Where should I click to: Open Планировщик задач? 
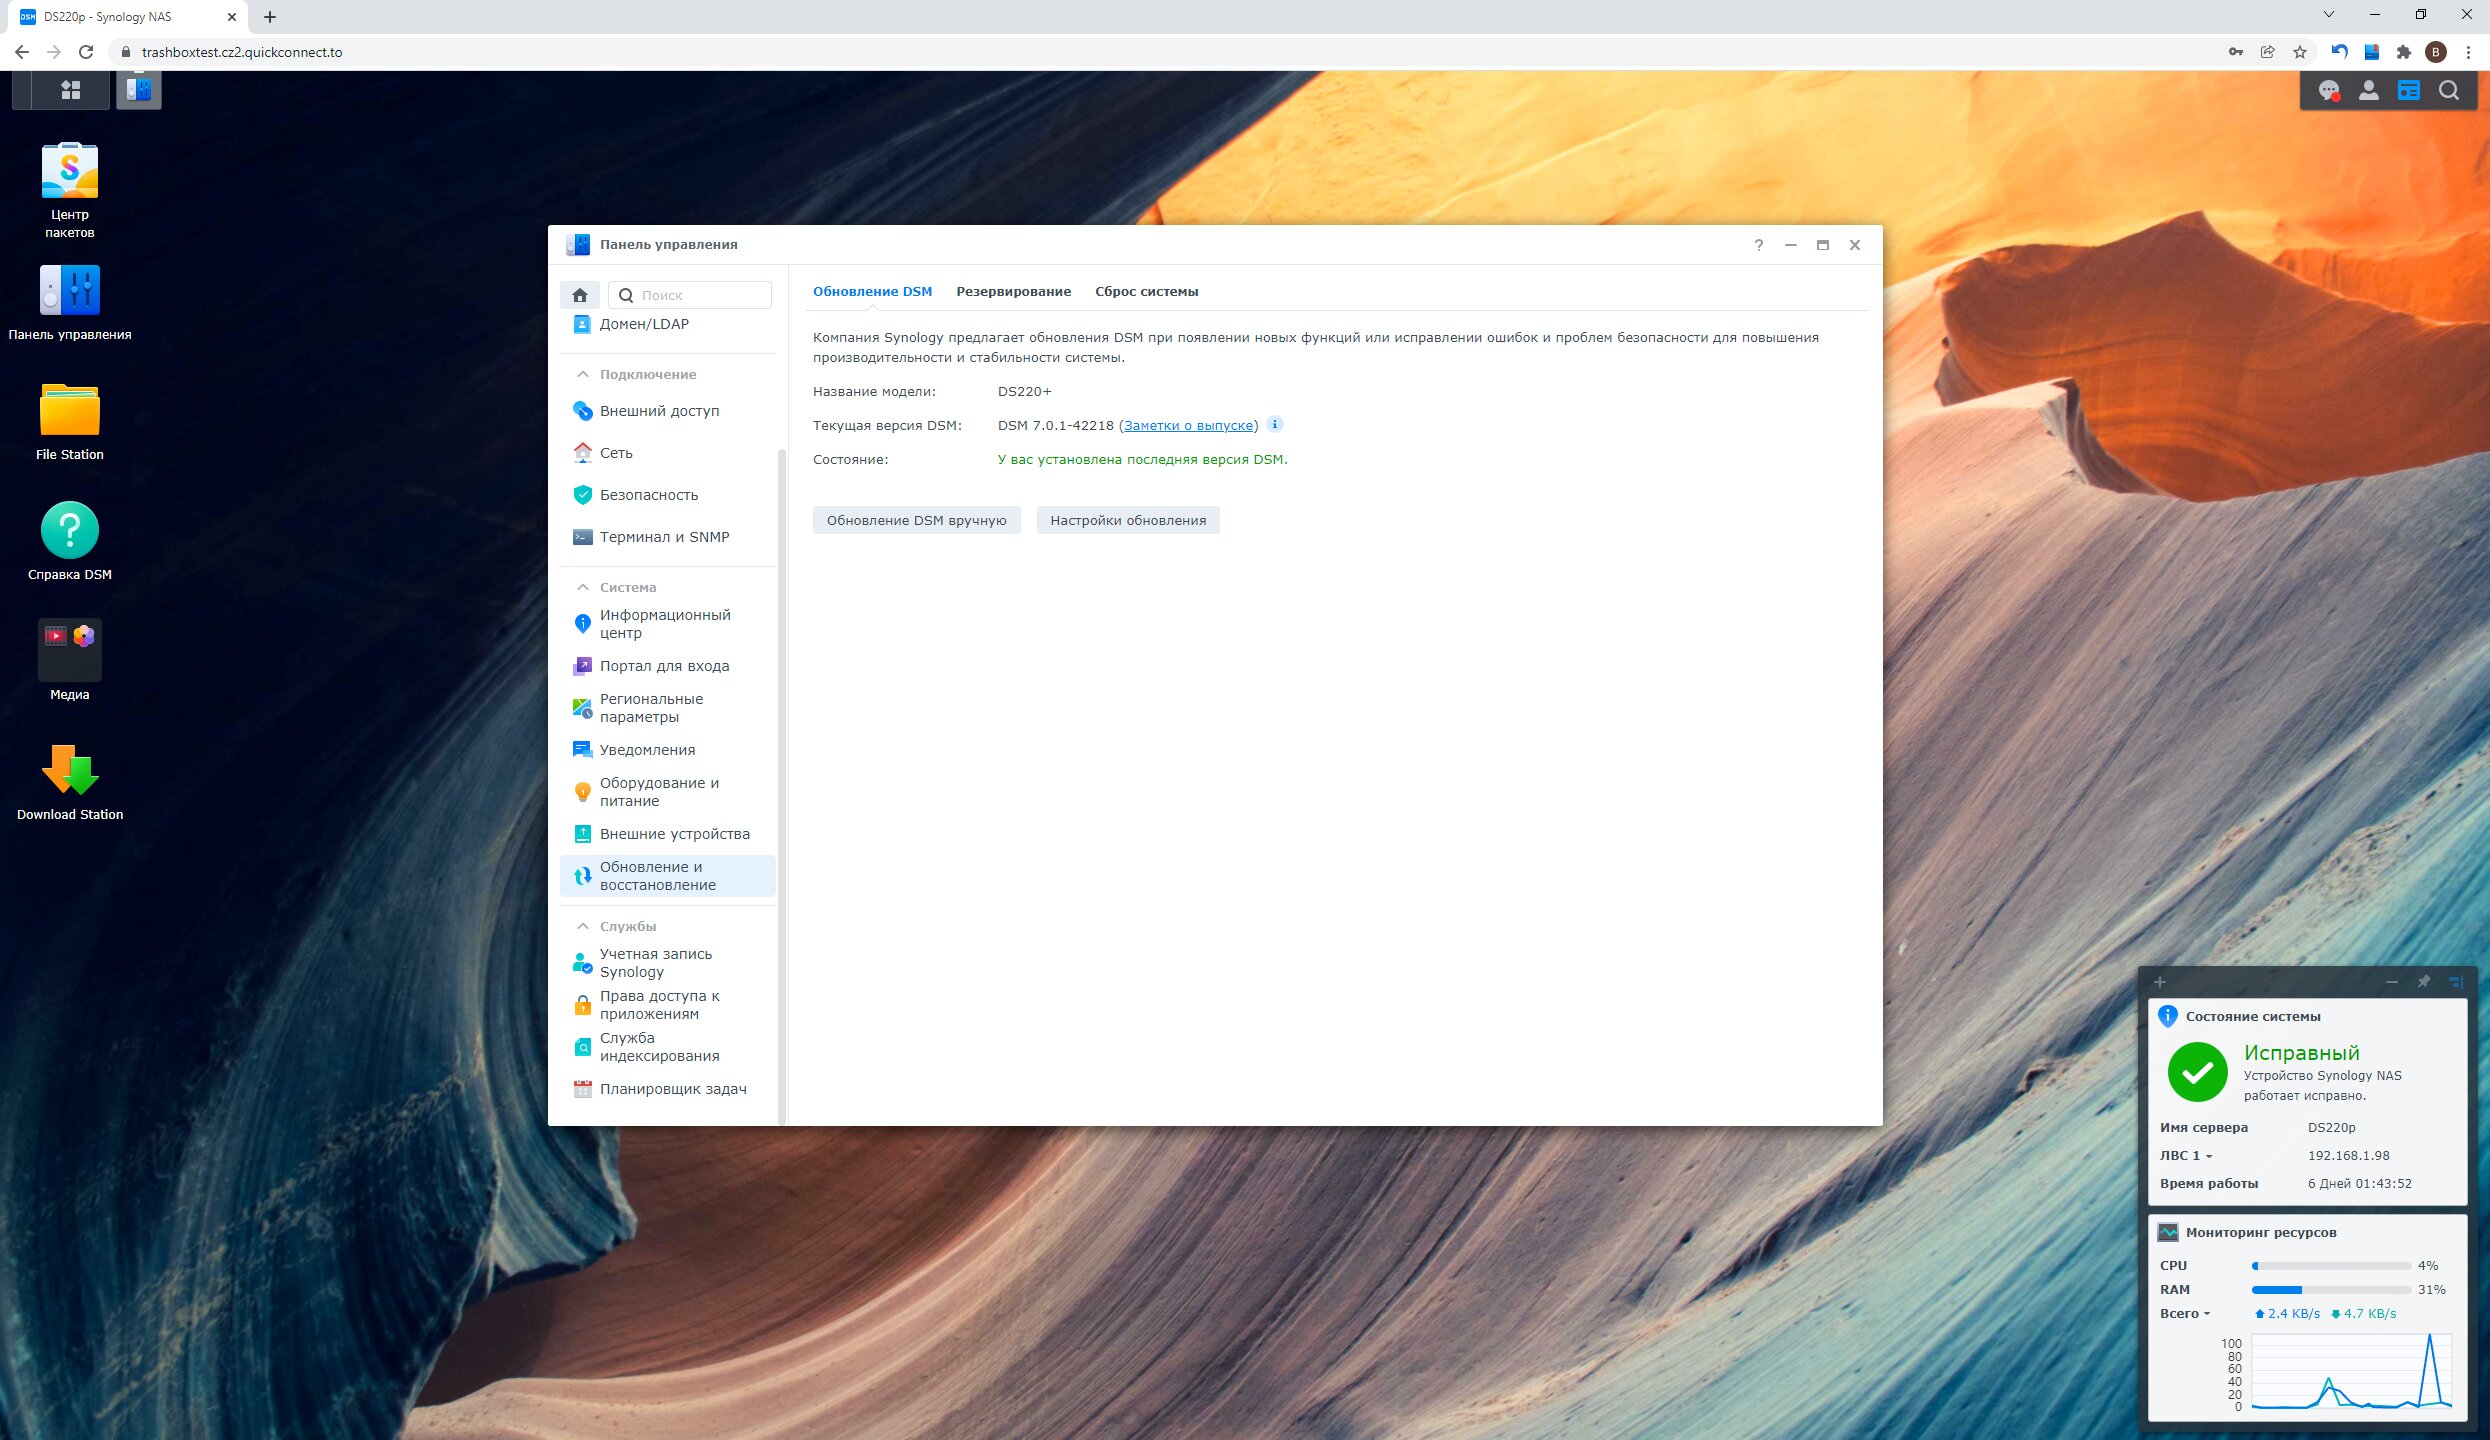pos(668,1089)
